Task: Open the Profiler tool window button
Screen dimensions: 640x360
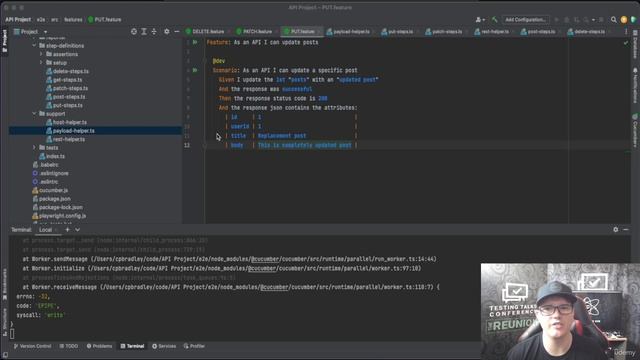Action: [194, 346]
